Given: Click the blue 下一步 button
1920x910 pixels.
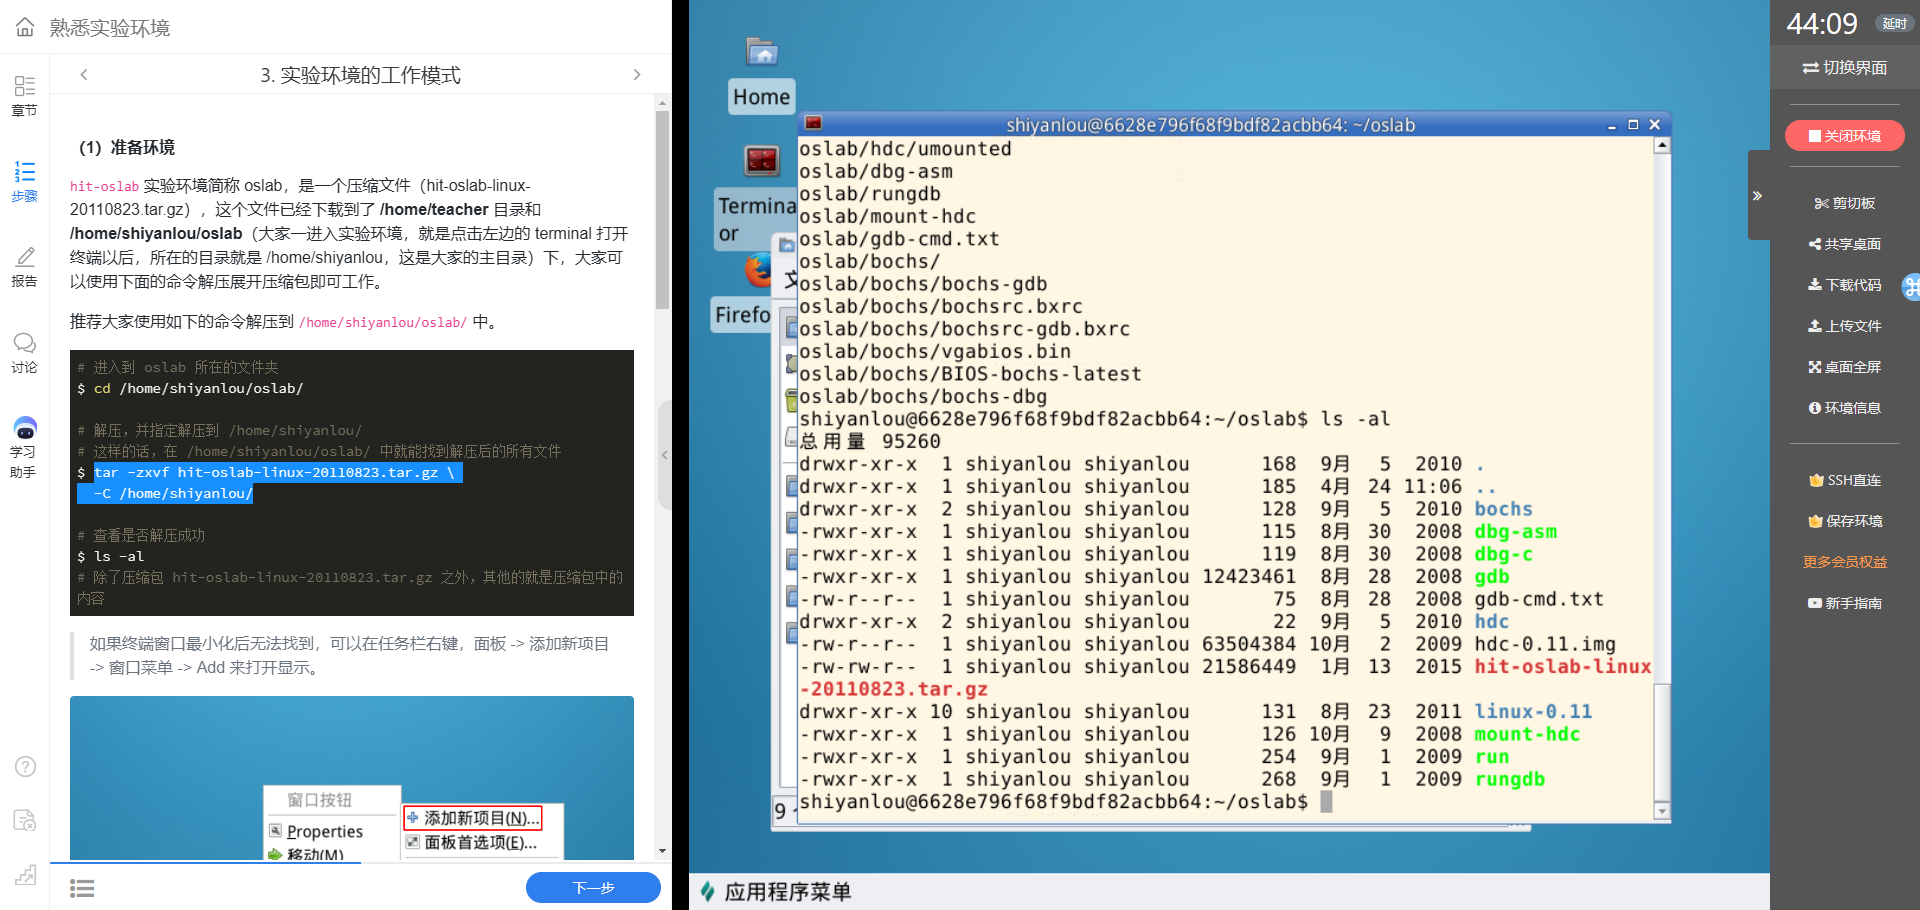Looking at the screenshot, I should [593, 887].
